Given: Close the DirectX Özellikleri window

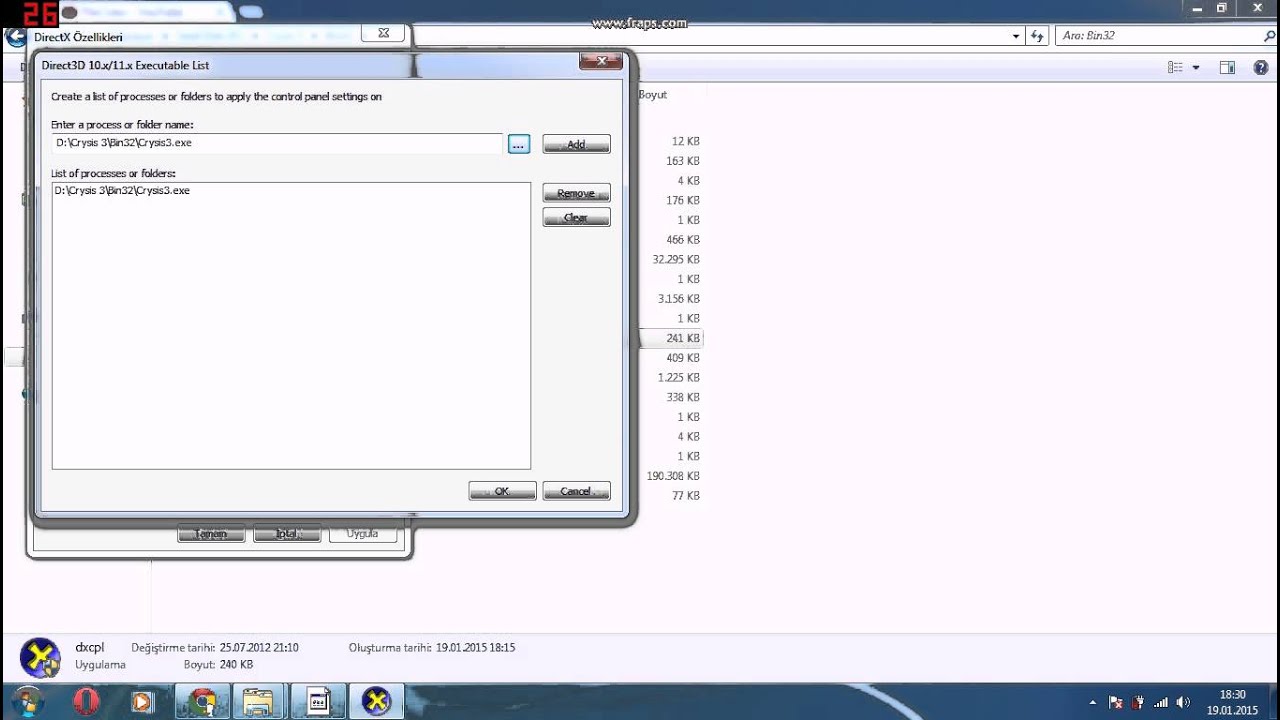Looking at the screenshot, I should click(383, 33).
